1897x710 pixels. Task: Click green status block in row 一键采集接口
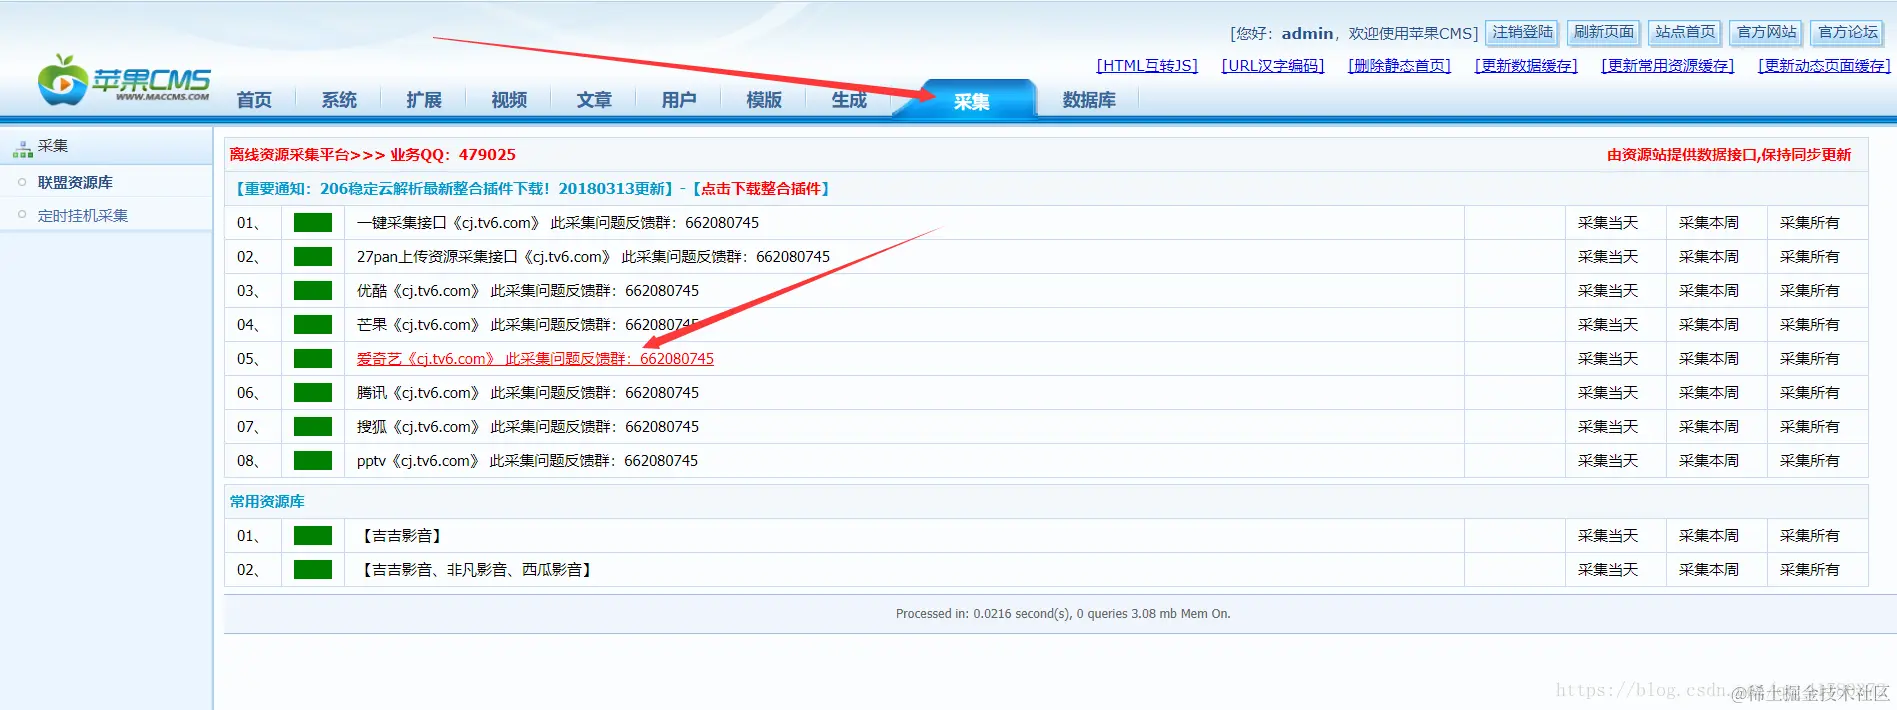click(313, 222)
